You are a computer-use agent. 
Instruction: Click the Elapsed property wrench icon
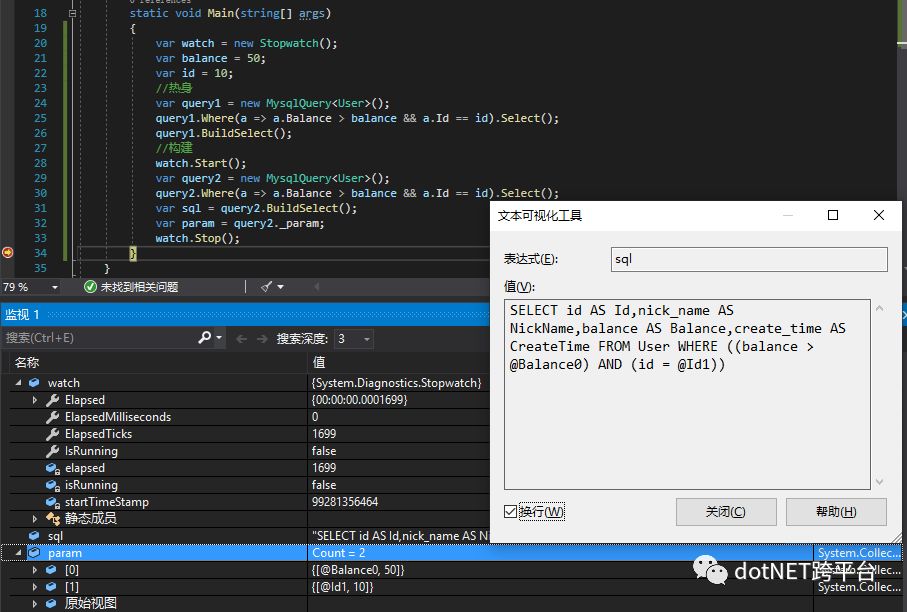53,400
